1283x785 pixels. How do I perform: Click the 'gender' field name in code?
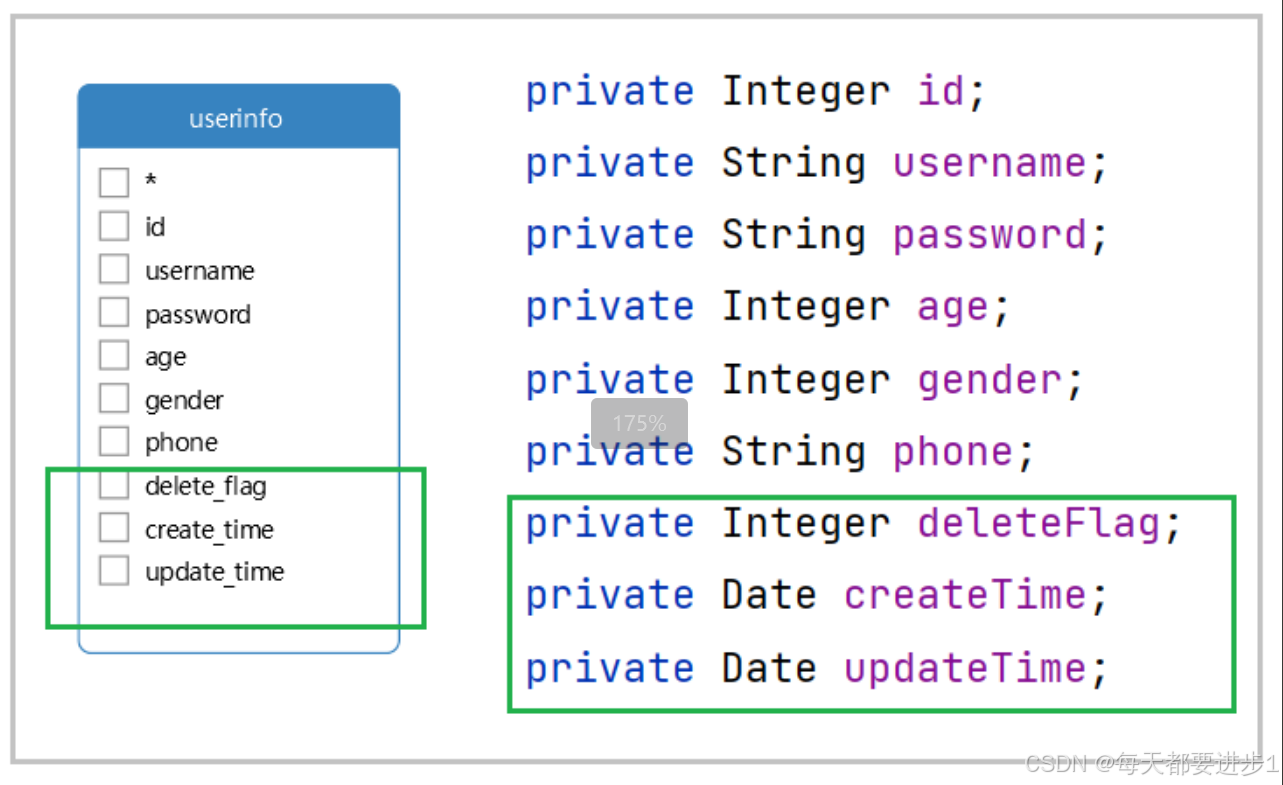tap(990, 380)
